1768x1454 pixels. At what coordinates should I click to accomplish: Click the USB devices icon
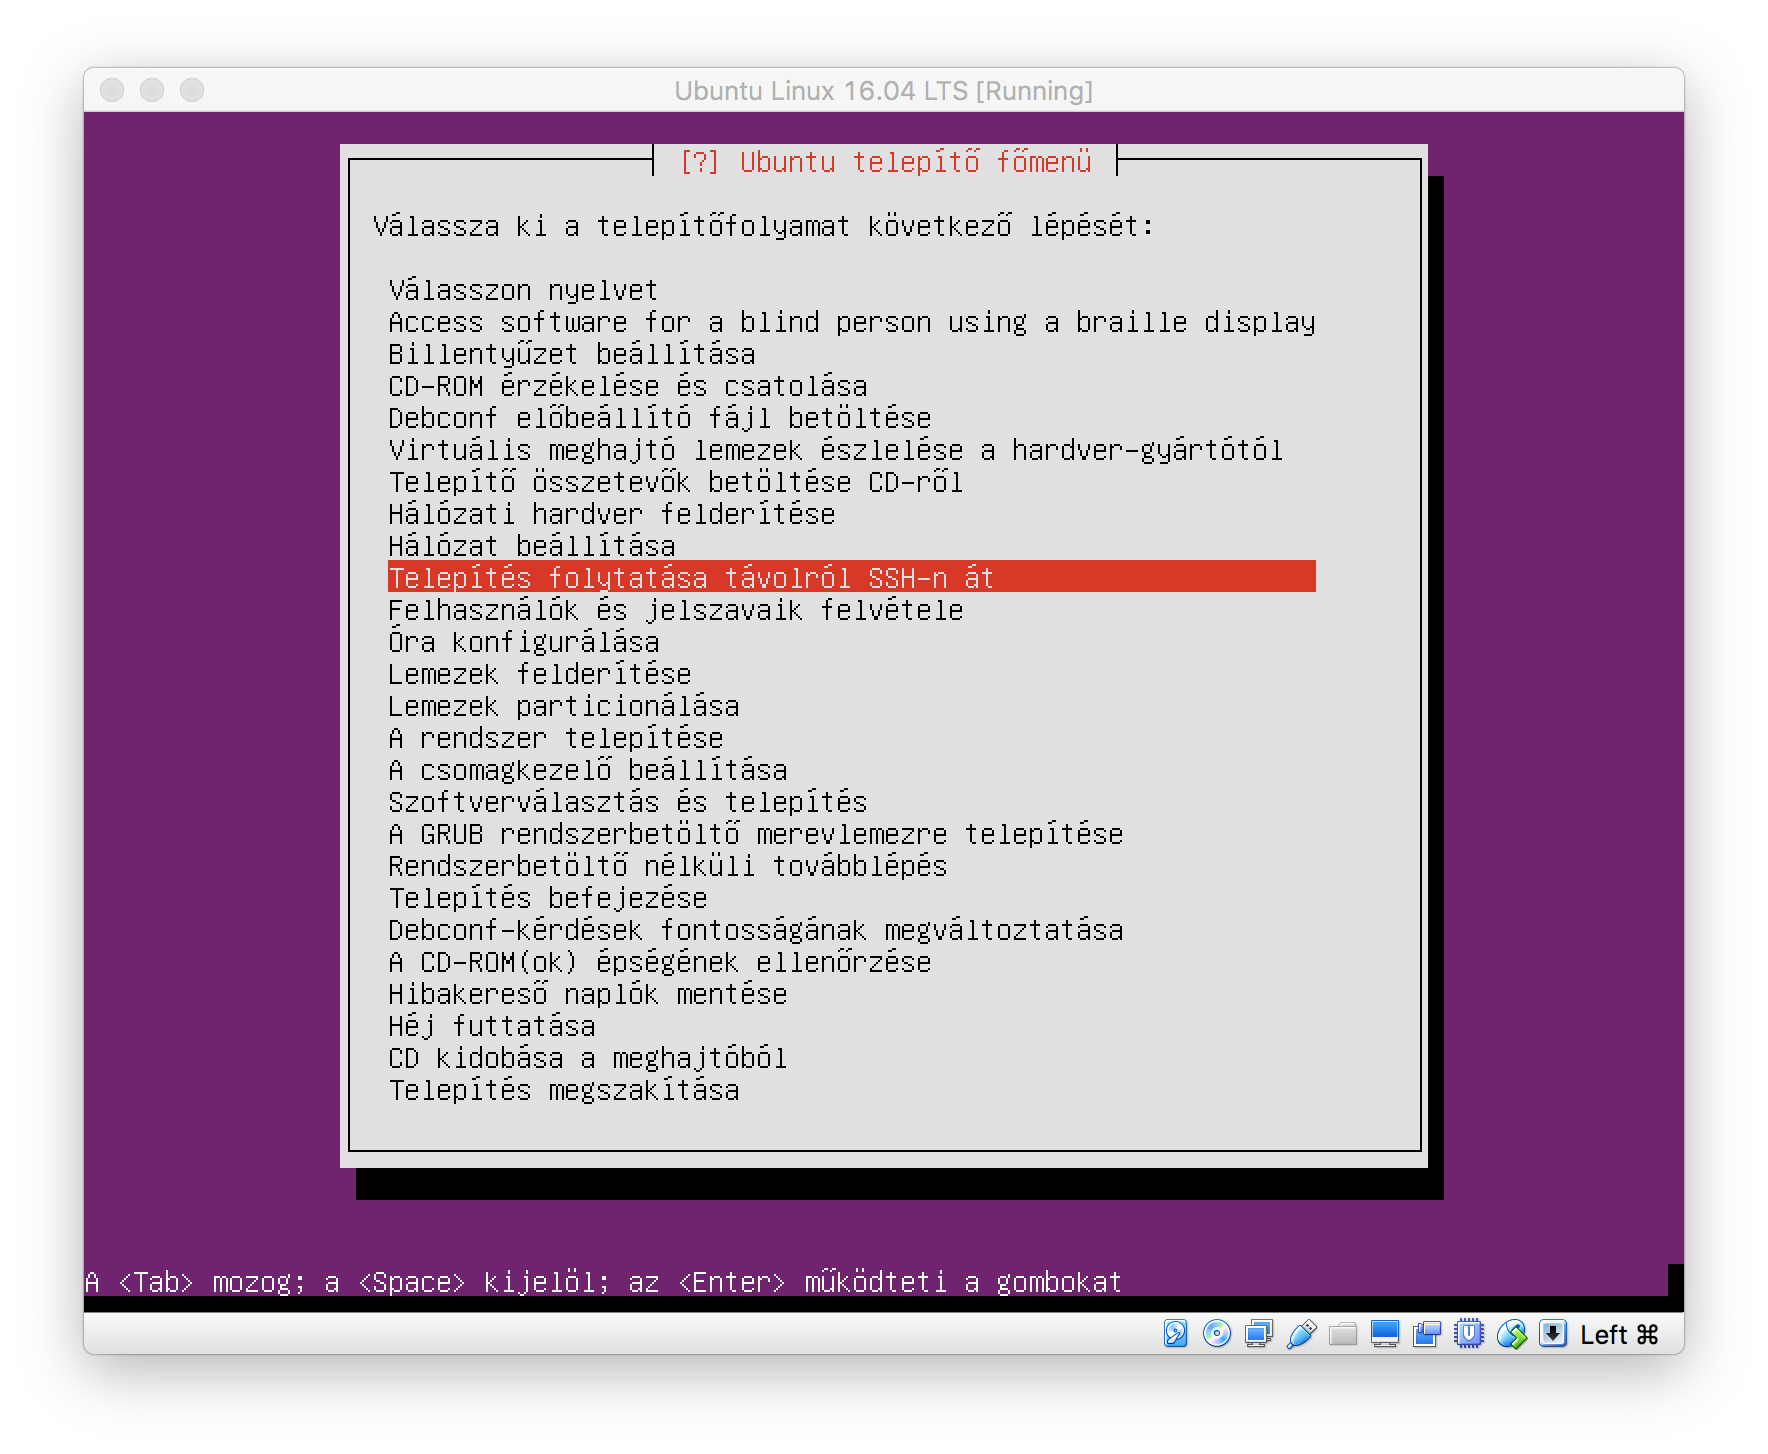[1301, 1333]
